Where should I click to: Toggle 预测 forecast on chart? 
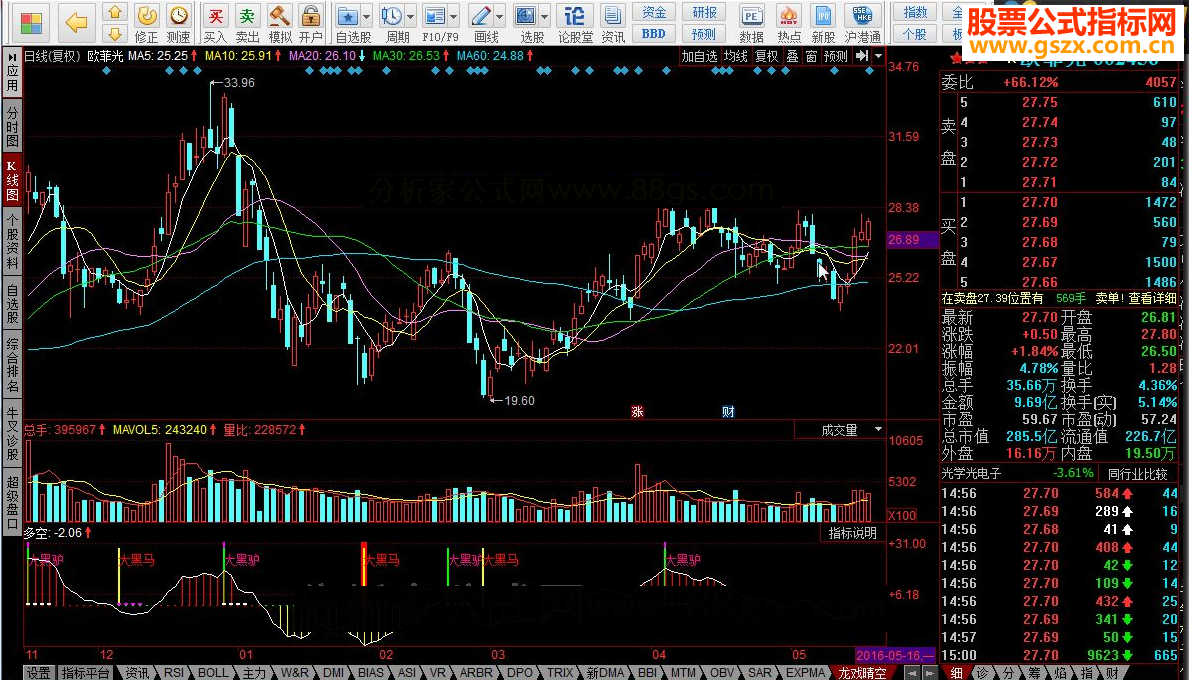(836, 56)
